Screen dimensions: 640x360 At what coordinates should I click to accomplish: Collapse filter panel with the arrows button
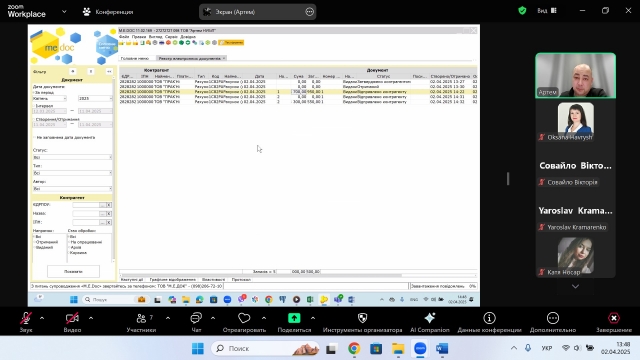tap(109, 71)
